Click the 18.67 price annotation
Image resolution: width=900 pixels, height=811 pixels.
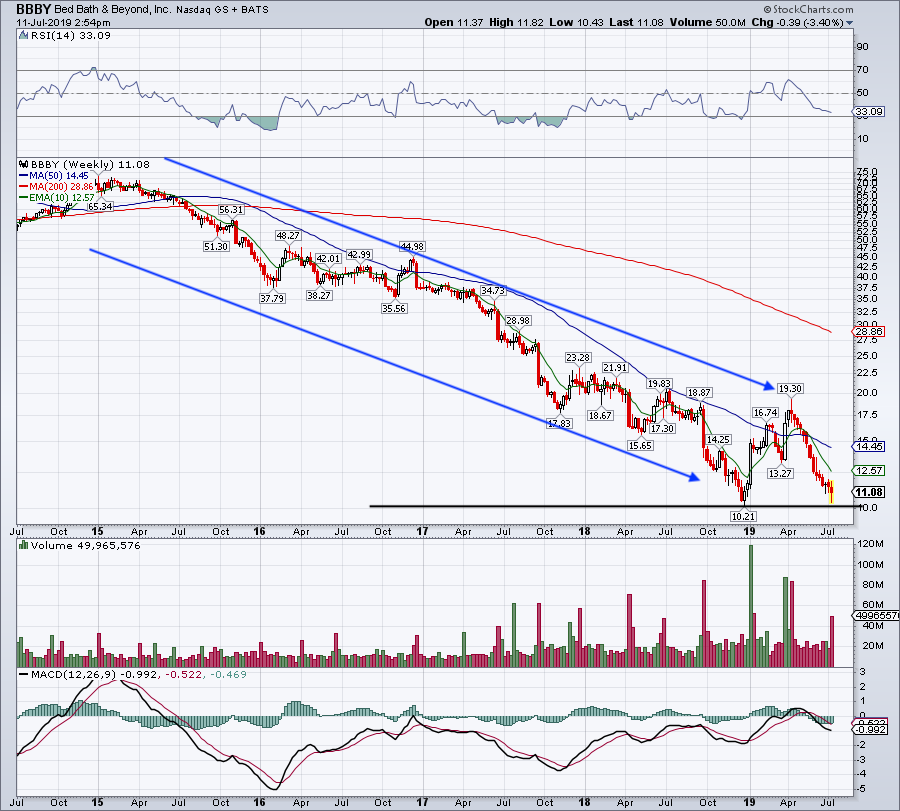[600, 415]
